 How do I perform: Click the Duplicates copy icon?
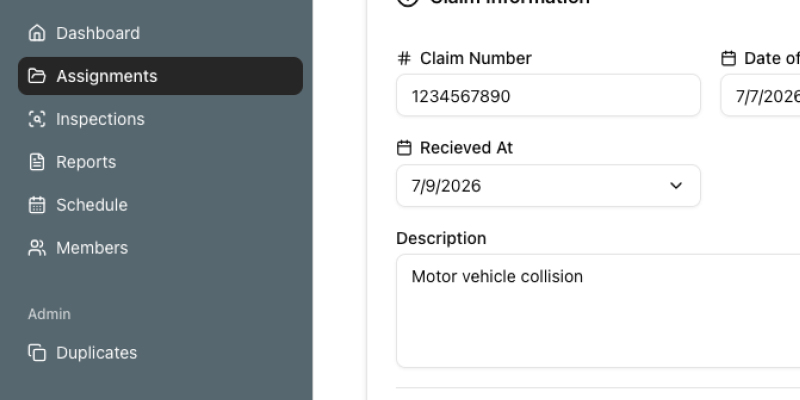click(37, 353)
